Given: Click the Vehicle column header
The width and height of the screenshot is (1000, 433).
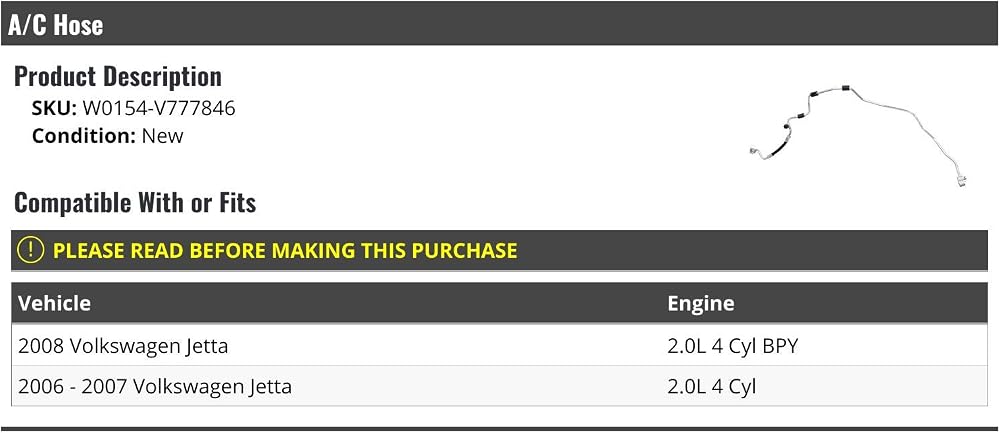Looking at the screenshot, I should 54,303.
